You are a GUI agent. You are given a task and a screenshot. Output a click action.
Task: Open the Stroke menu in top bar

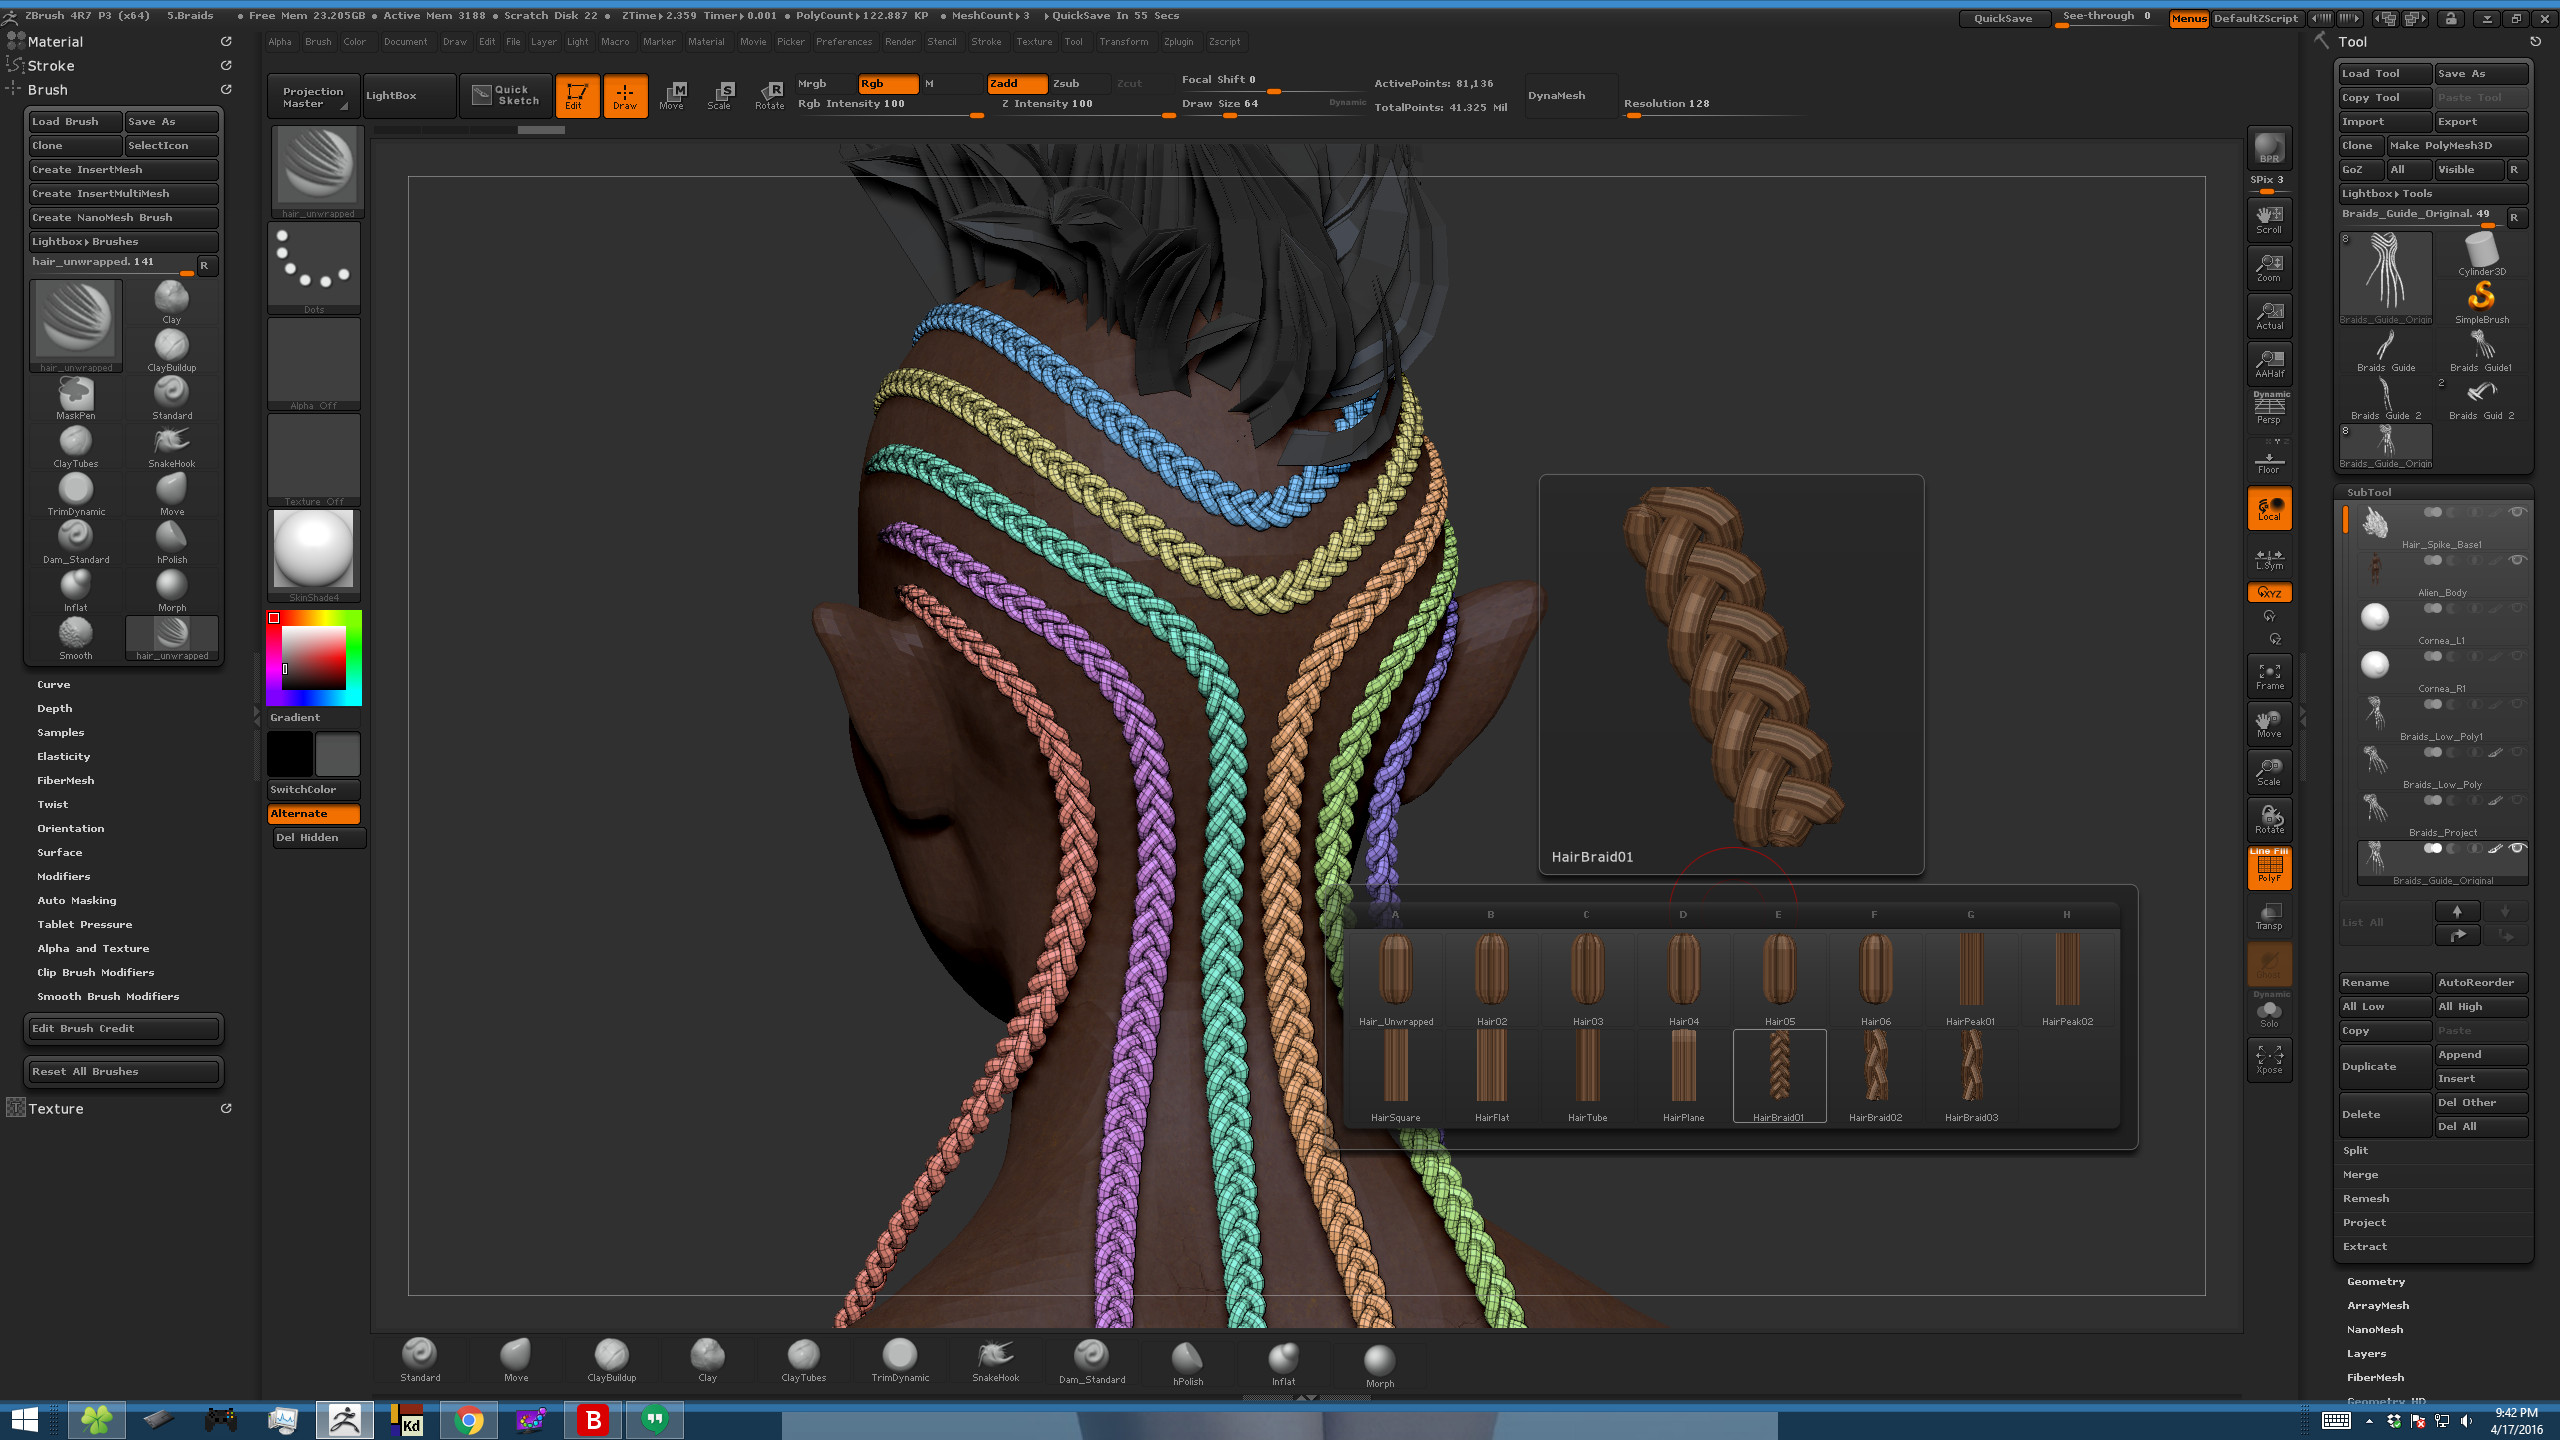pos(985,42)
